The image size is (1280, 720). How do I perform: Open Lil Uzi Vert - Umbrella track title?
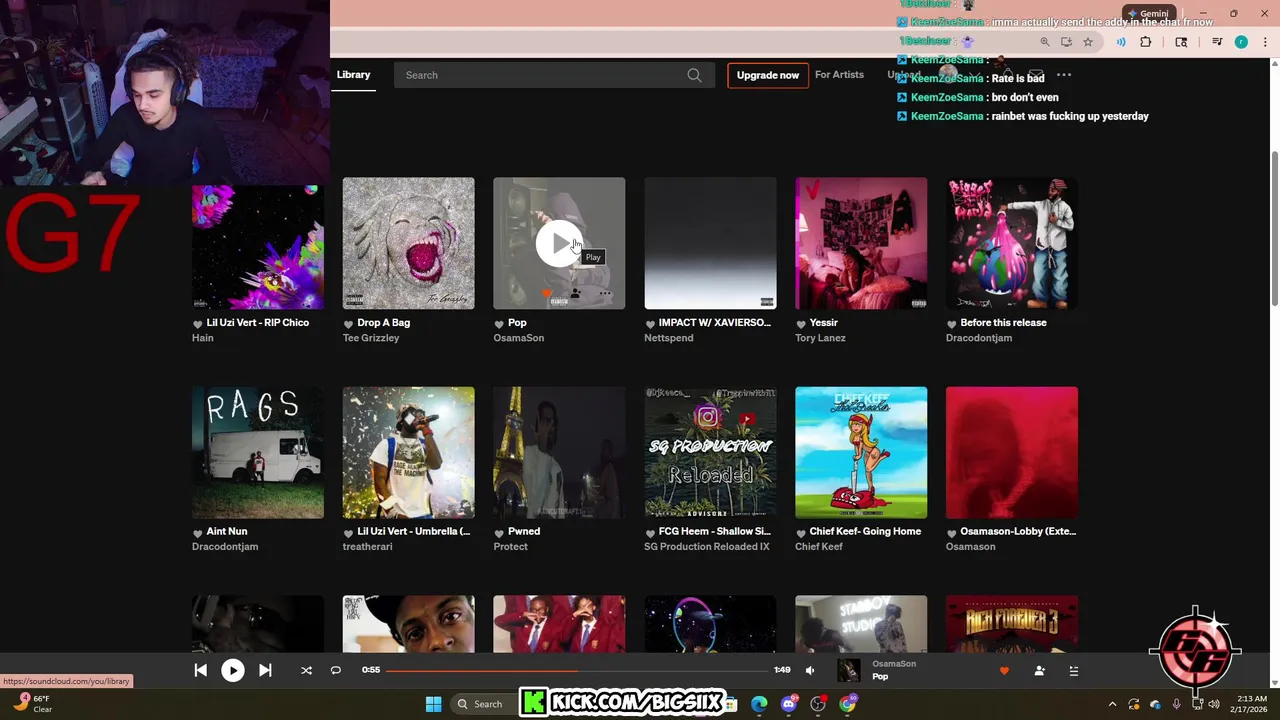point(414,532)
